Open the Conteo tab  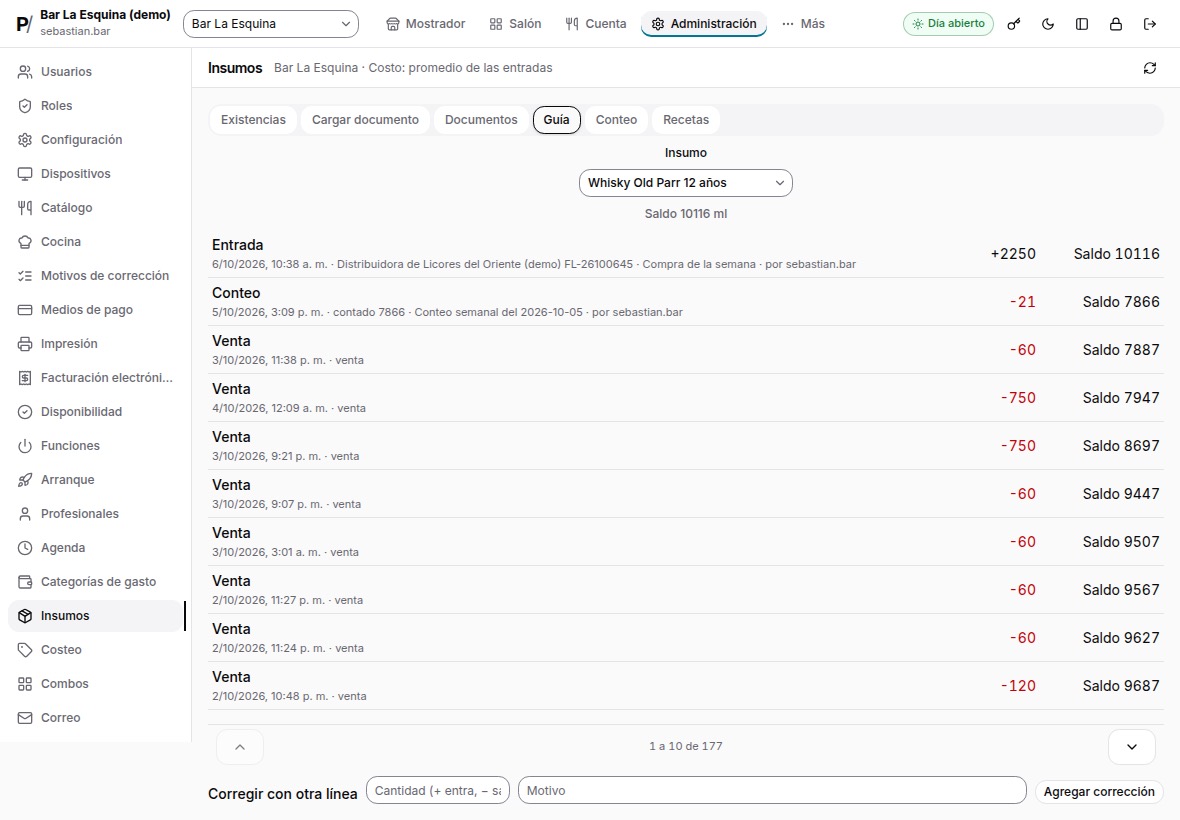(x=616, y=120)
